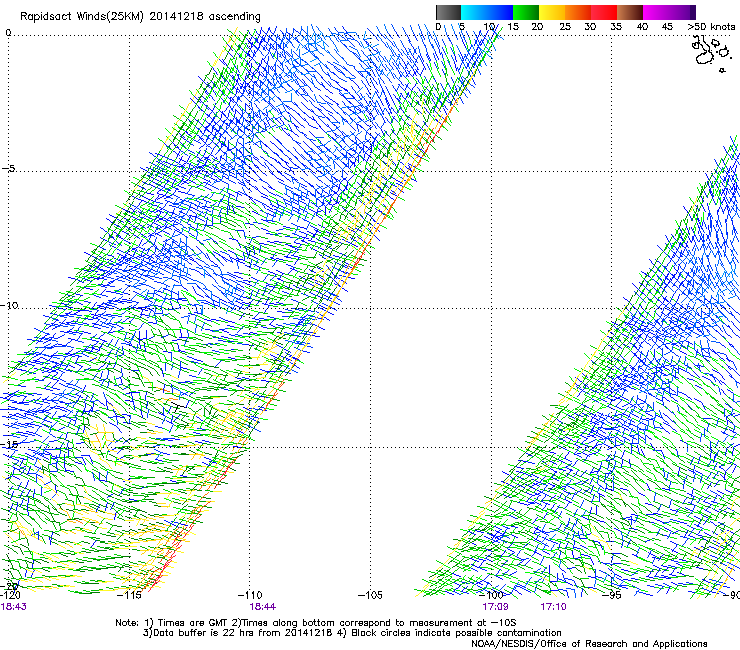The width and height of the screenshot is (740, 650).
Task: Click the '-105' longitude axis label
Action: coord(370,595)
